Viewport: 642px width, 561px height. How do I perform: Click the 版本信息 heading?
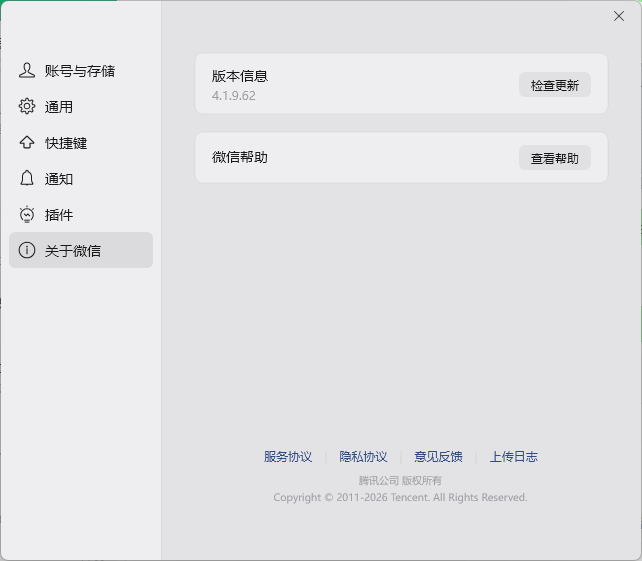click(x=240, y=76)
